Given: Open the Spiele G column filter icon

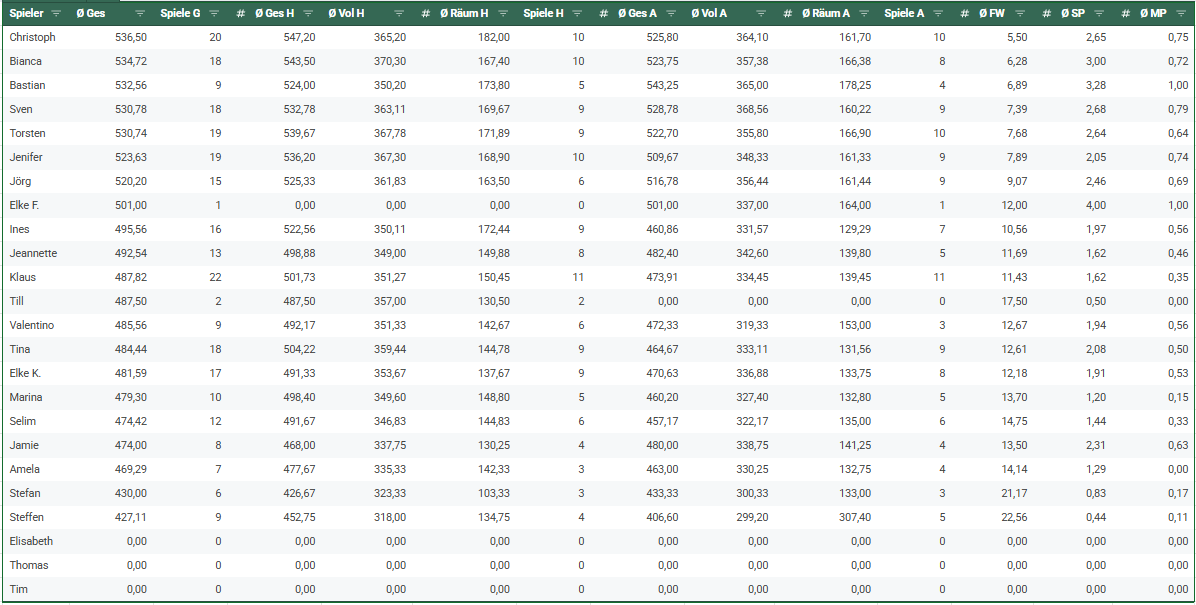Looking at the screenshot, I should pyautogui.click(x=213, y=14).
